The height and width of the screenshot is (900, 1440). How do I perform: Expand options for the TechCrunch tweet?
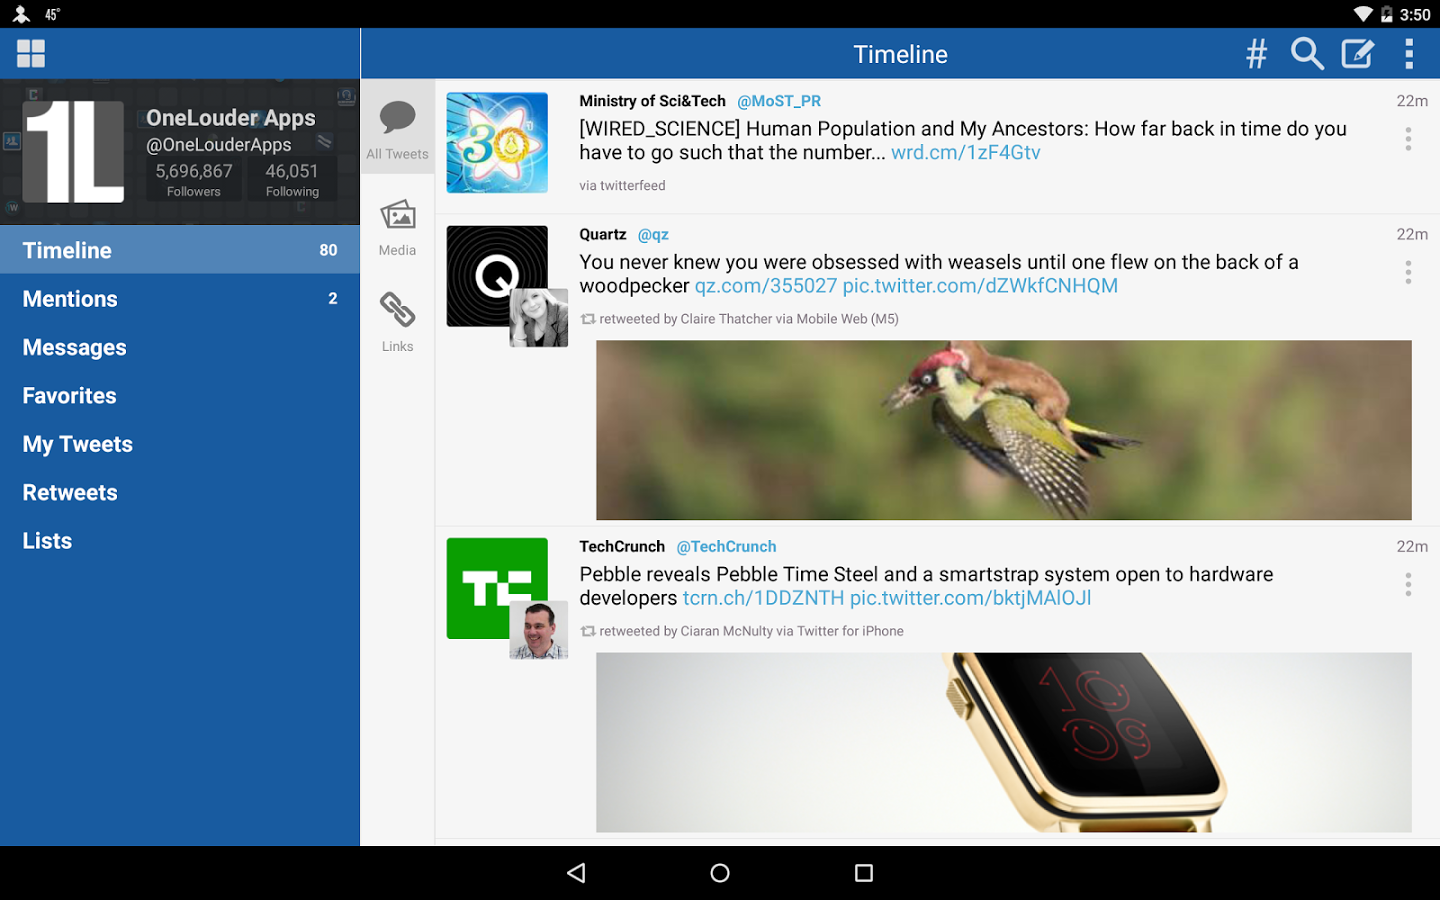click(x=1408, y=584)
